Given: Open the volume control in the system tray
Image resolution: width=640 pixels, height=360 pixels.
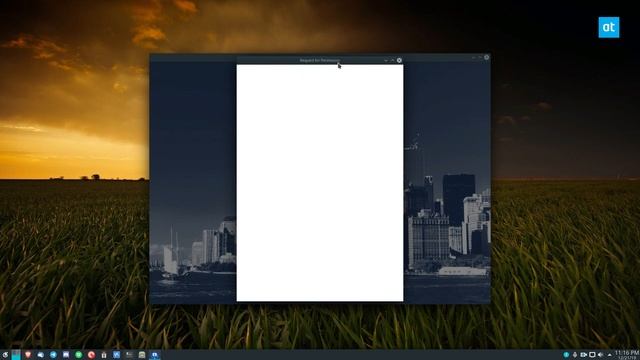Looking at the screenshot, I should click(600, 355).
